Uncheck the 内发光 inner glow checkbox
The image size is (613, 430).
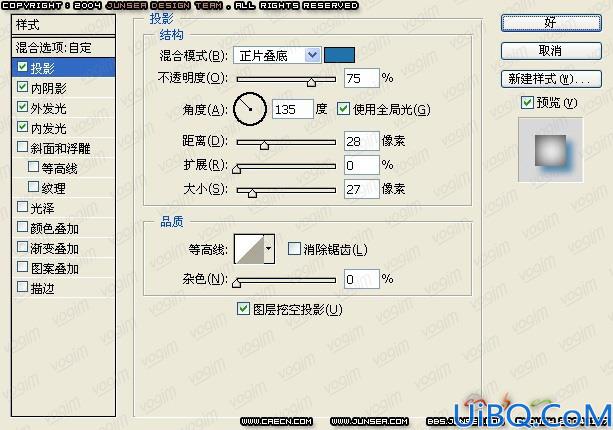coord(23,127)
